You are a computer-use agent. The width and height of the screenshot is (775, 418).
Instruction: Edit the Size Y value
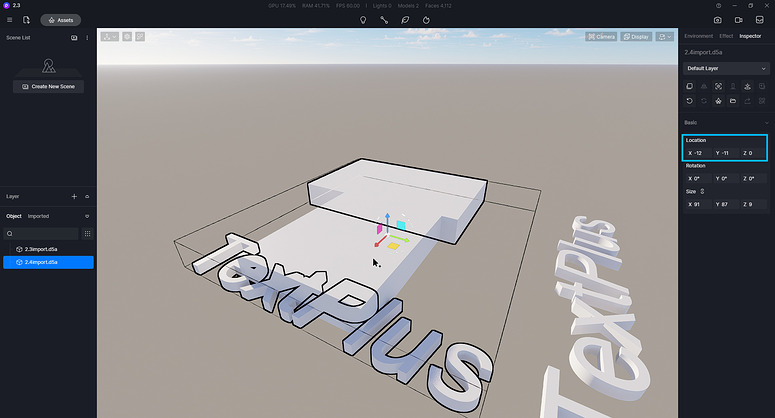click(x=725, y=204)
